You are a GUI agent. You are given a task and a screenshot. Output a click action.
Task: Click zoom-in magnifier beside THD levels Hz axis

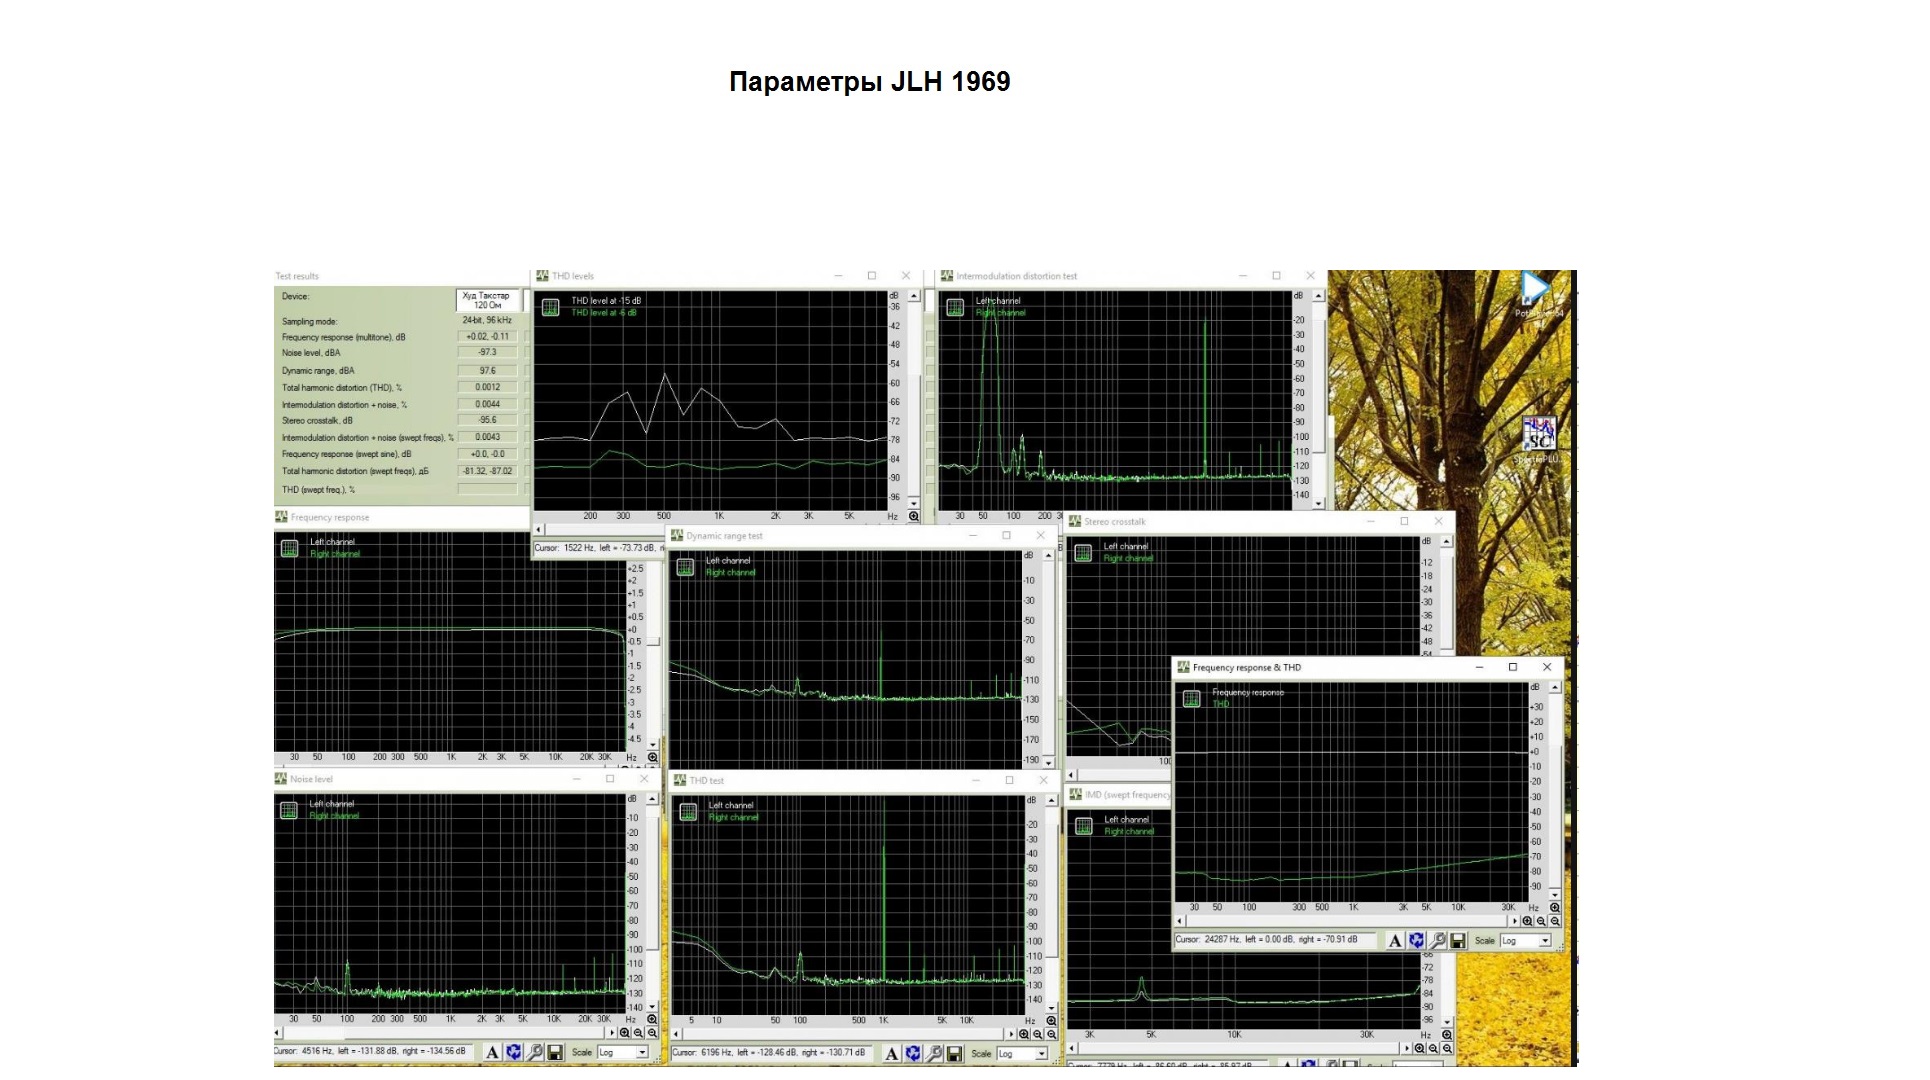click(913, 517)
